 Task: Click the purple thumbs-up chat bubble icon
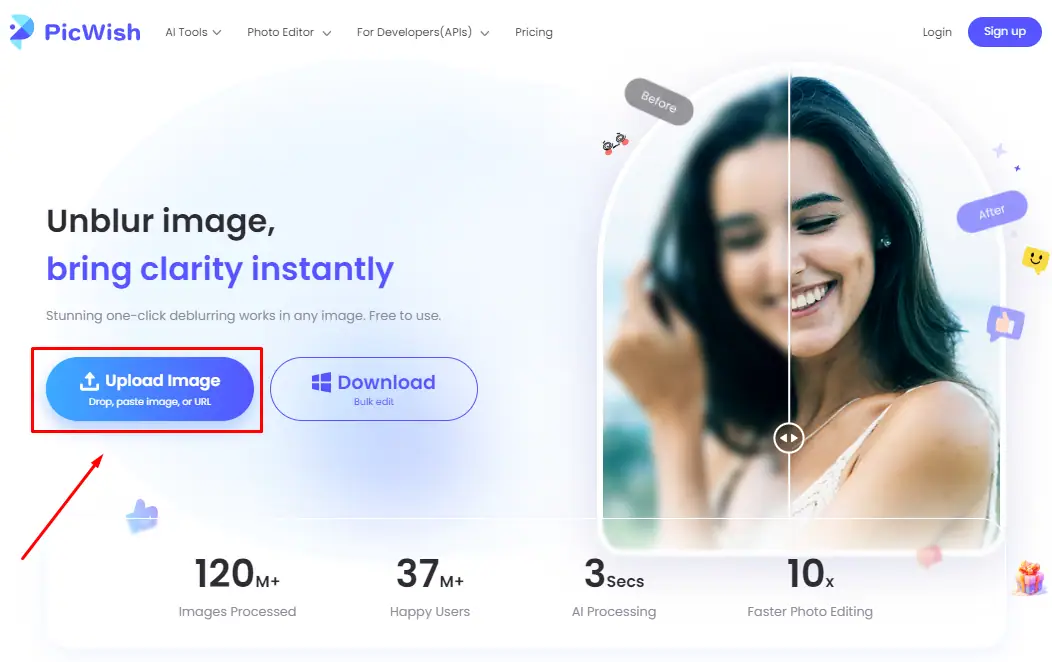click(1005, 324)
